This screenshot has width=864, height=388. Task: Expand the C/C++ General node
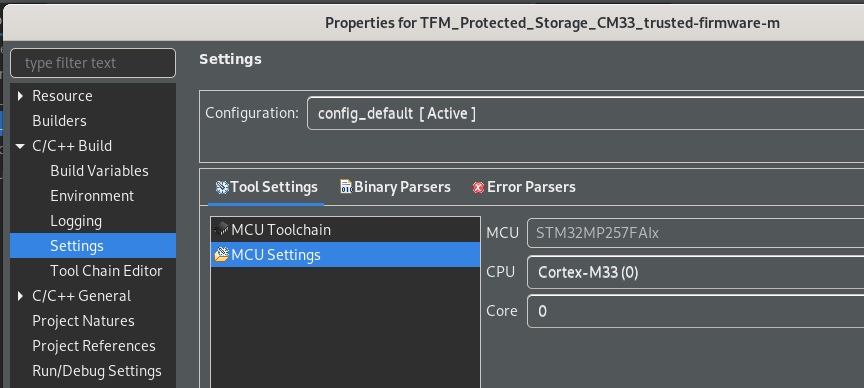pyautogui.click(x=20, y=296)
